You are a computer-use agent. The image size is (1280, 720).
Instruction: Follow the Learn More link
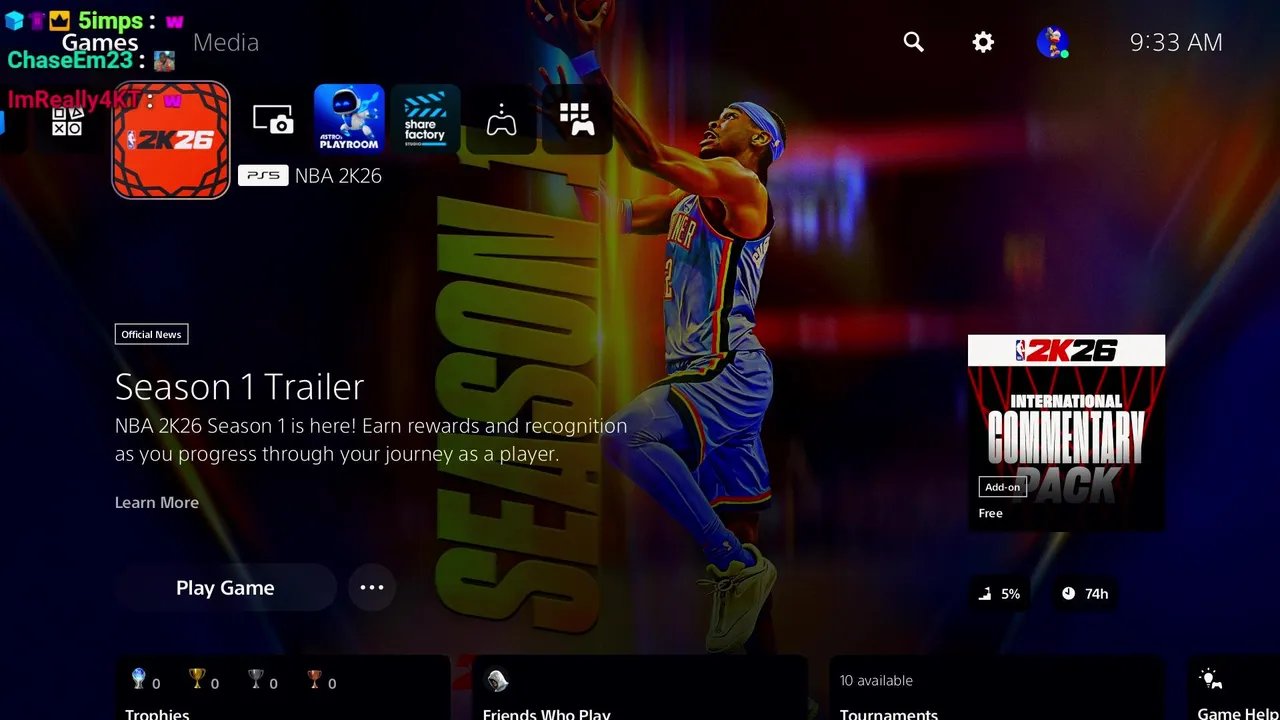[157, 502]
